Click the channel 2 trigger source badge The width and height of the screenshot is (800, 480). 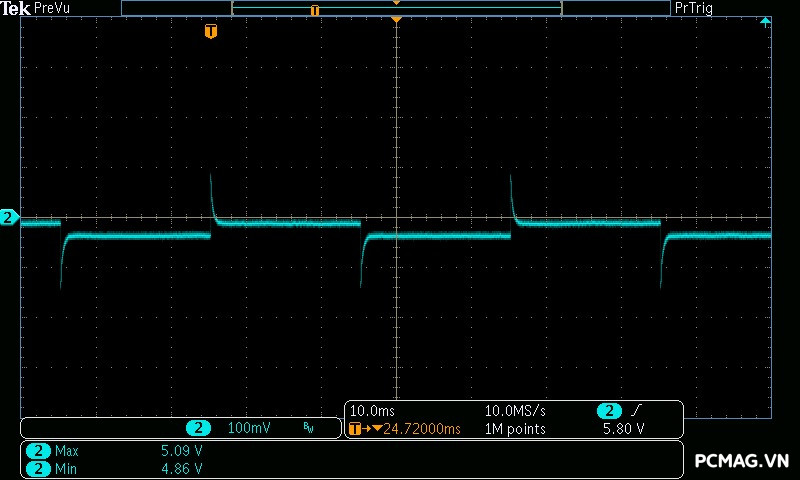tap(608, 411)
